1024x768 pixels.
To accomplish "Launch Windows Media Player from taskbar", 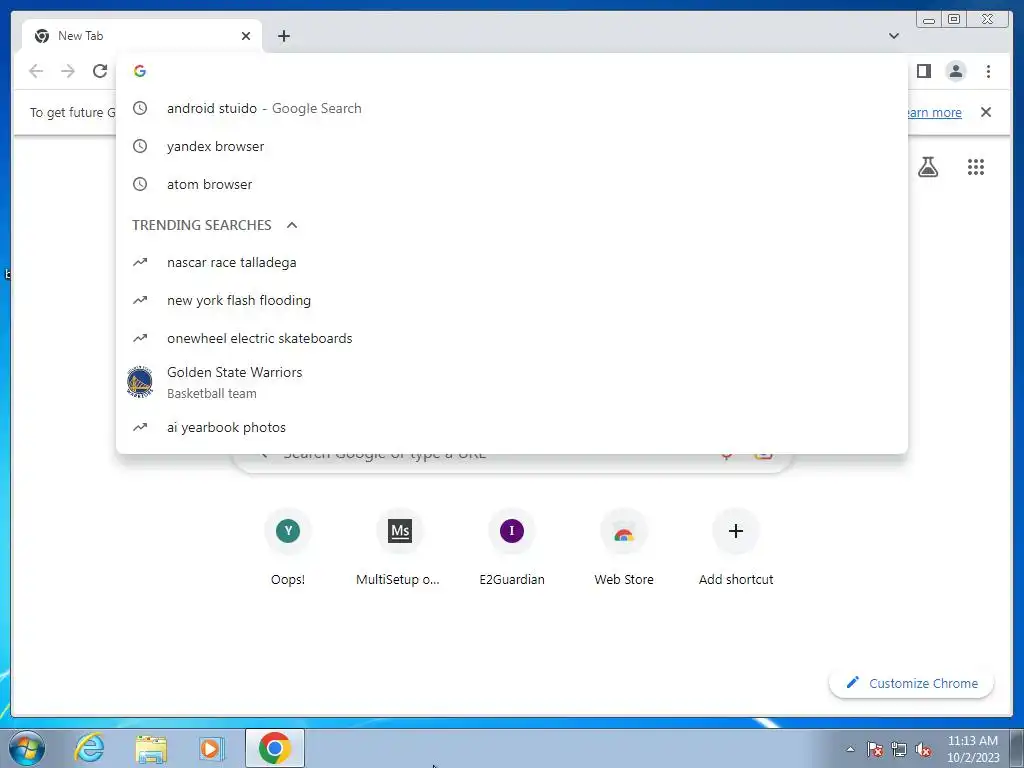I will [x=211, y=748].
